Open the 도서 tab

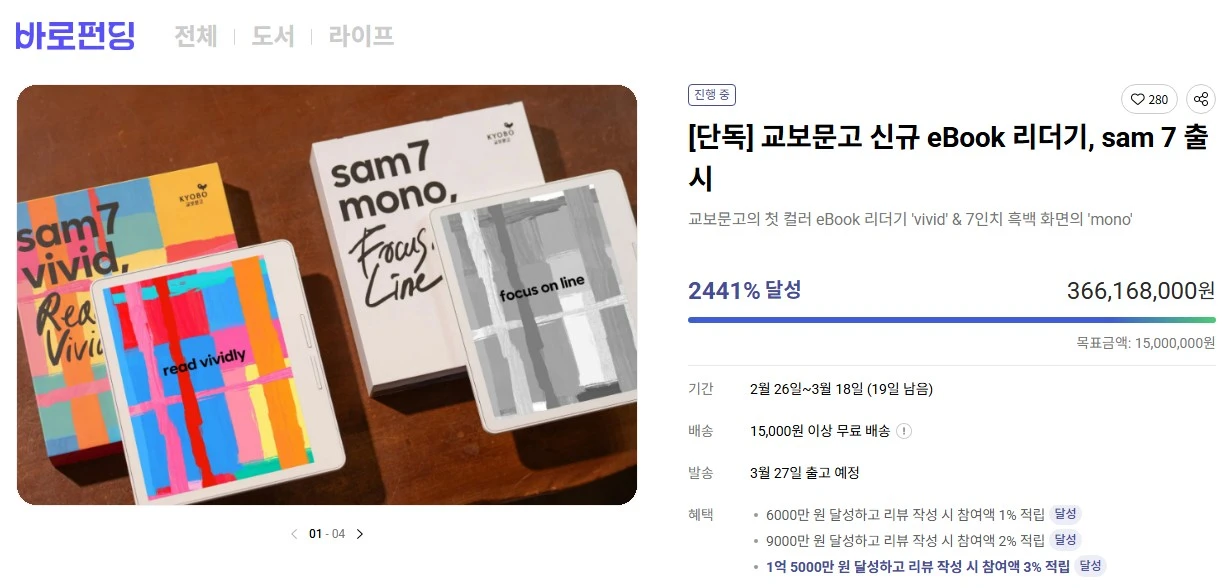click(x=273, y=36)
